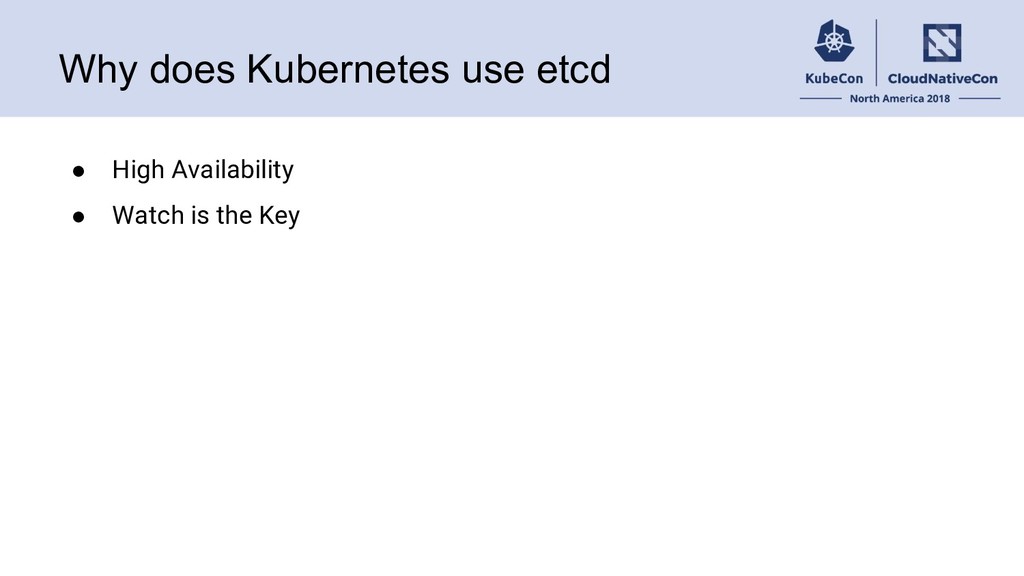Click the CloudNativeCon square logo
Image resolution: width=1024 pixels, height=576 pixels.
point(942,42)
